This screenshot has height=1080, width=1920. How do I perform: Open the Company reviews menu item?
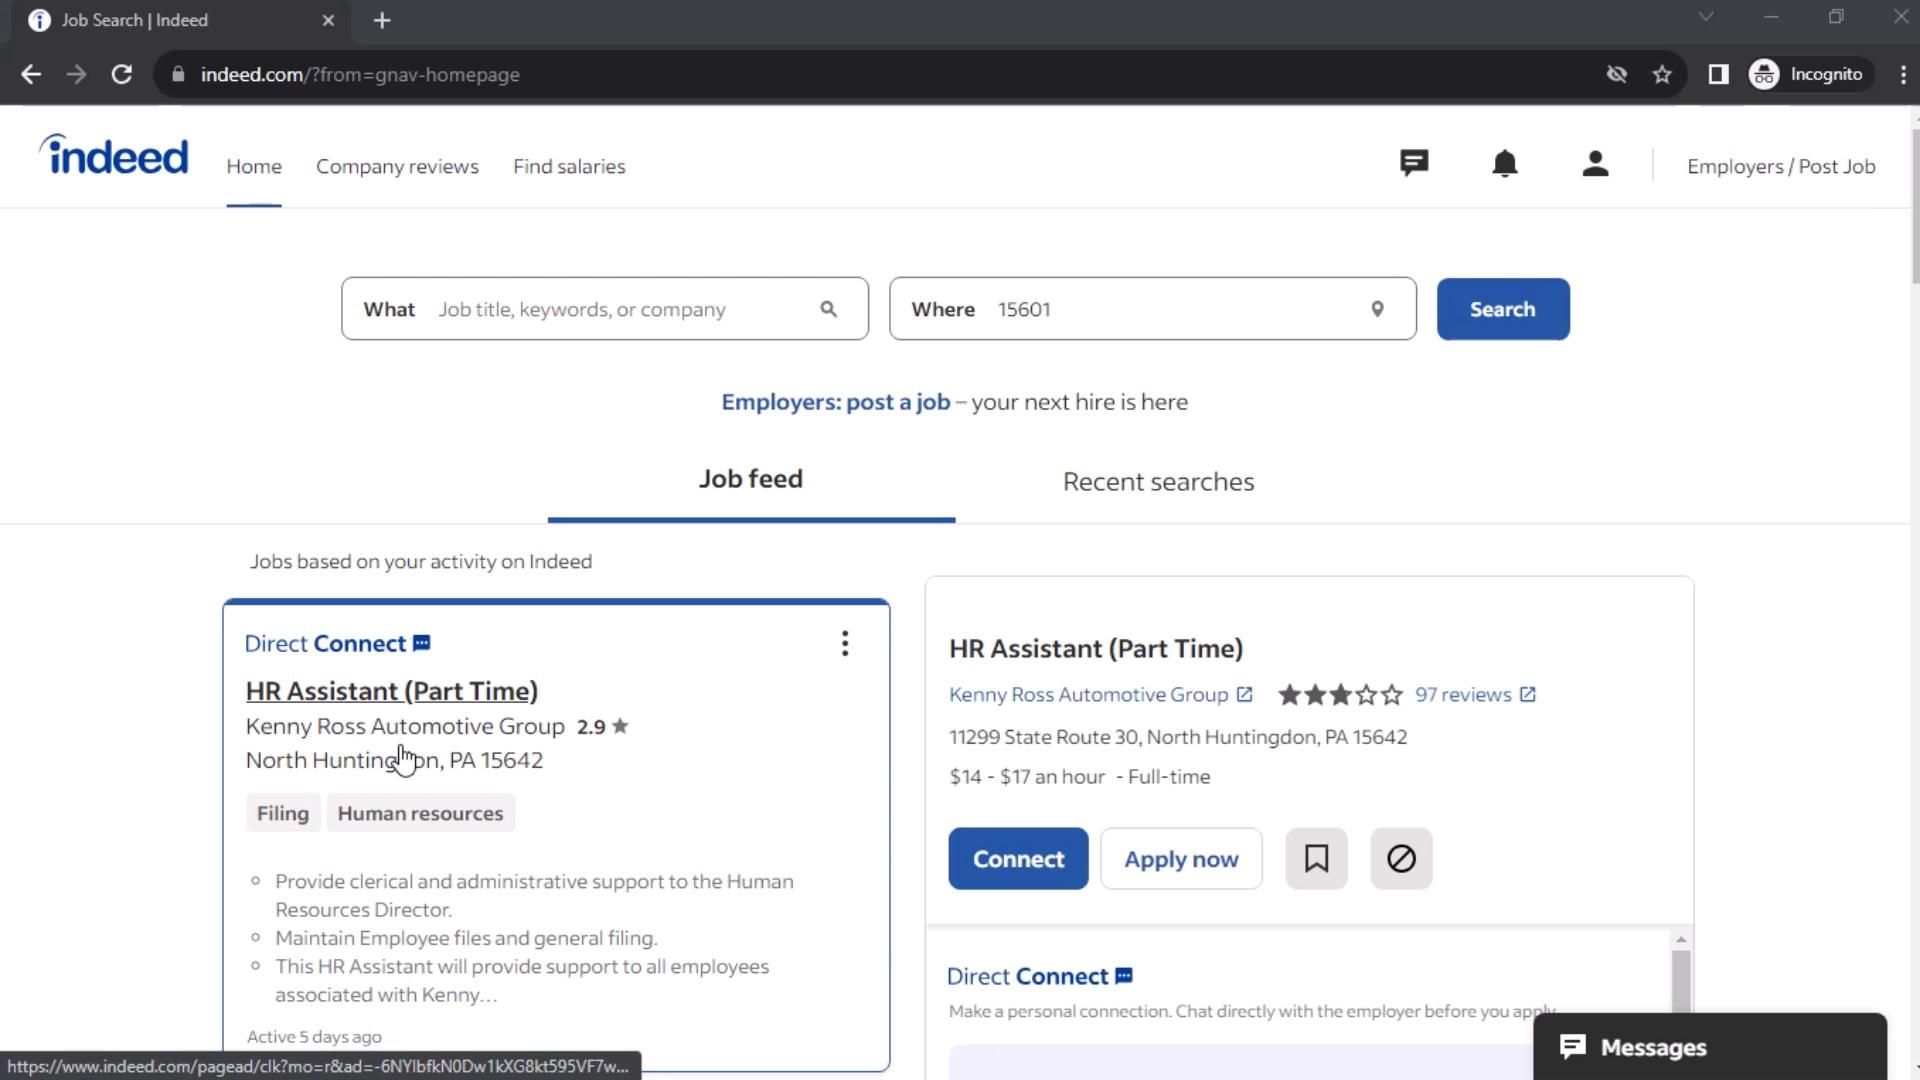point(397,167)
